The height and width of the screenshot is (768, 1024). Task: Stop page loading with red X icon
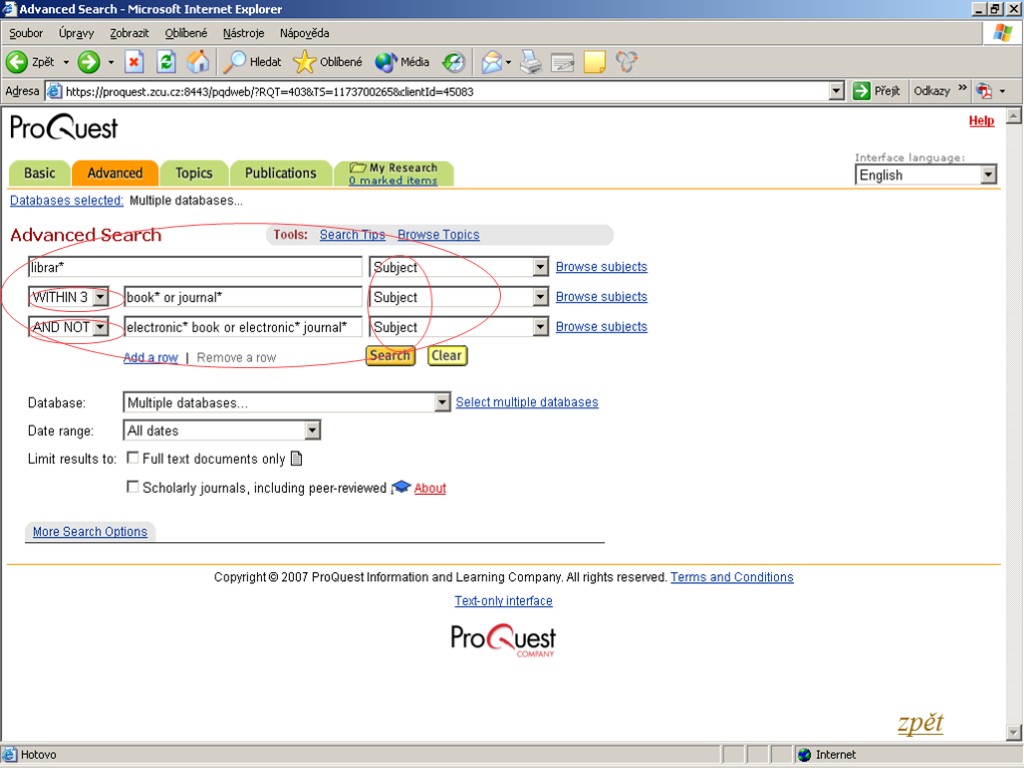pos(134,62)
